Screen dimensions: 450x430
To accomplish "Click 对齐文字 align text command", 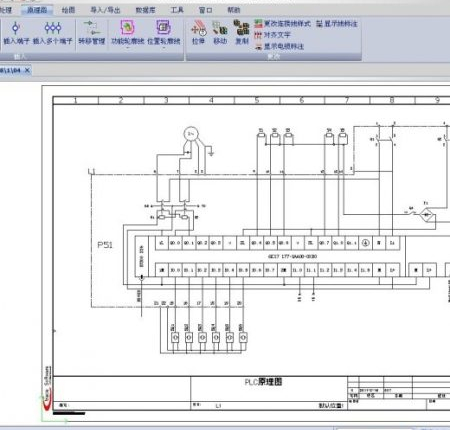I will [x=272, y=35].
